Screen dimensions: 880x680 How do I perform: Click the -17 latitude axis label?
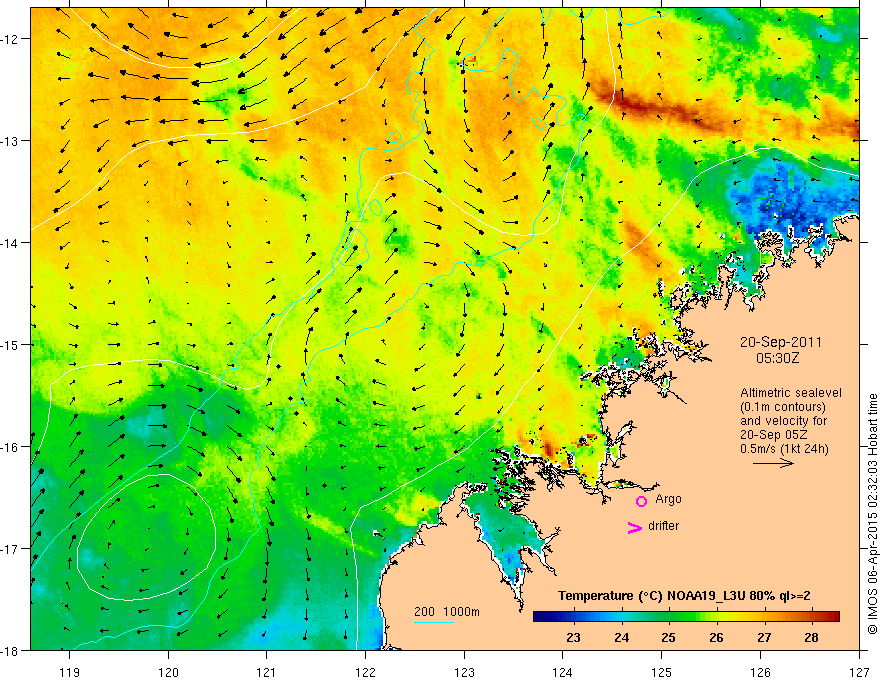click(x=11, y=549)
